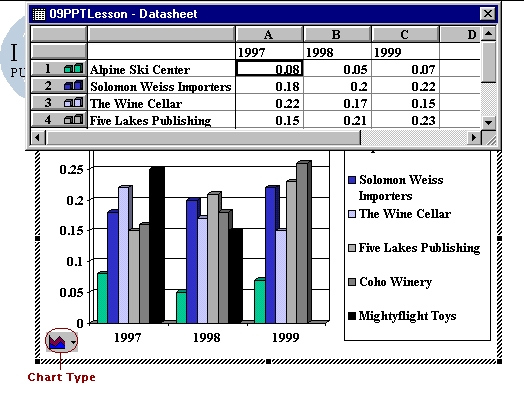Click Coho Winery legend swatch
This screenshot has height=397, width=524.
point(352,282)
